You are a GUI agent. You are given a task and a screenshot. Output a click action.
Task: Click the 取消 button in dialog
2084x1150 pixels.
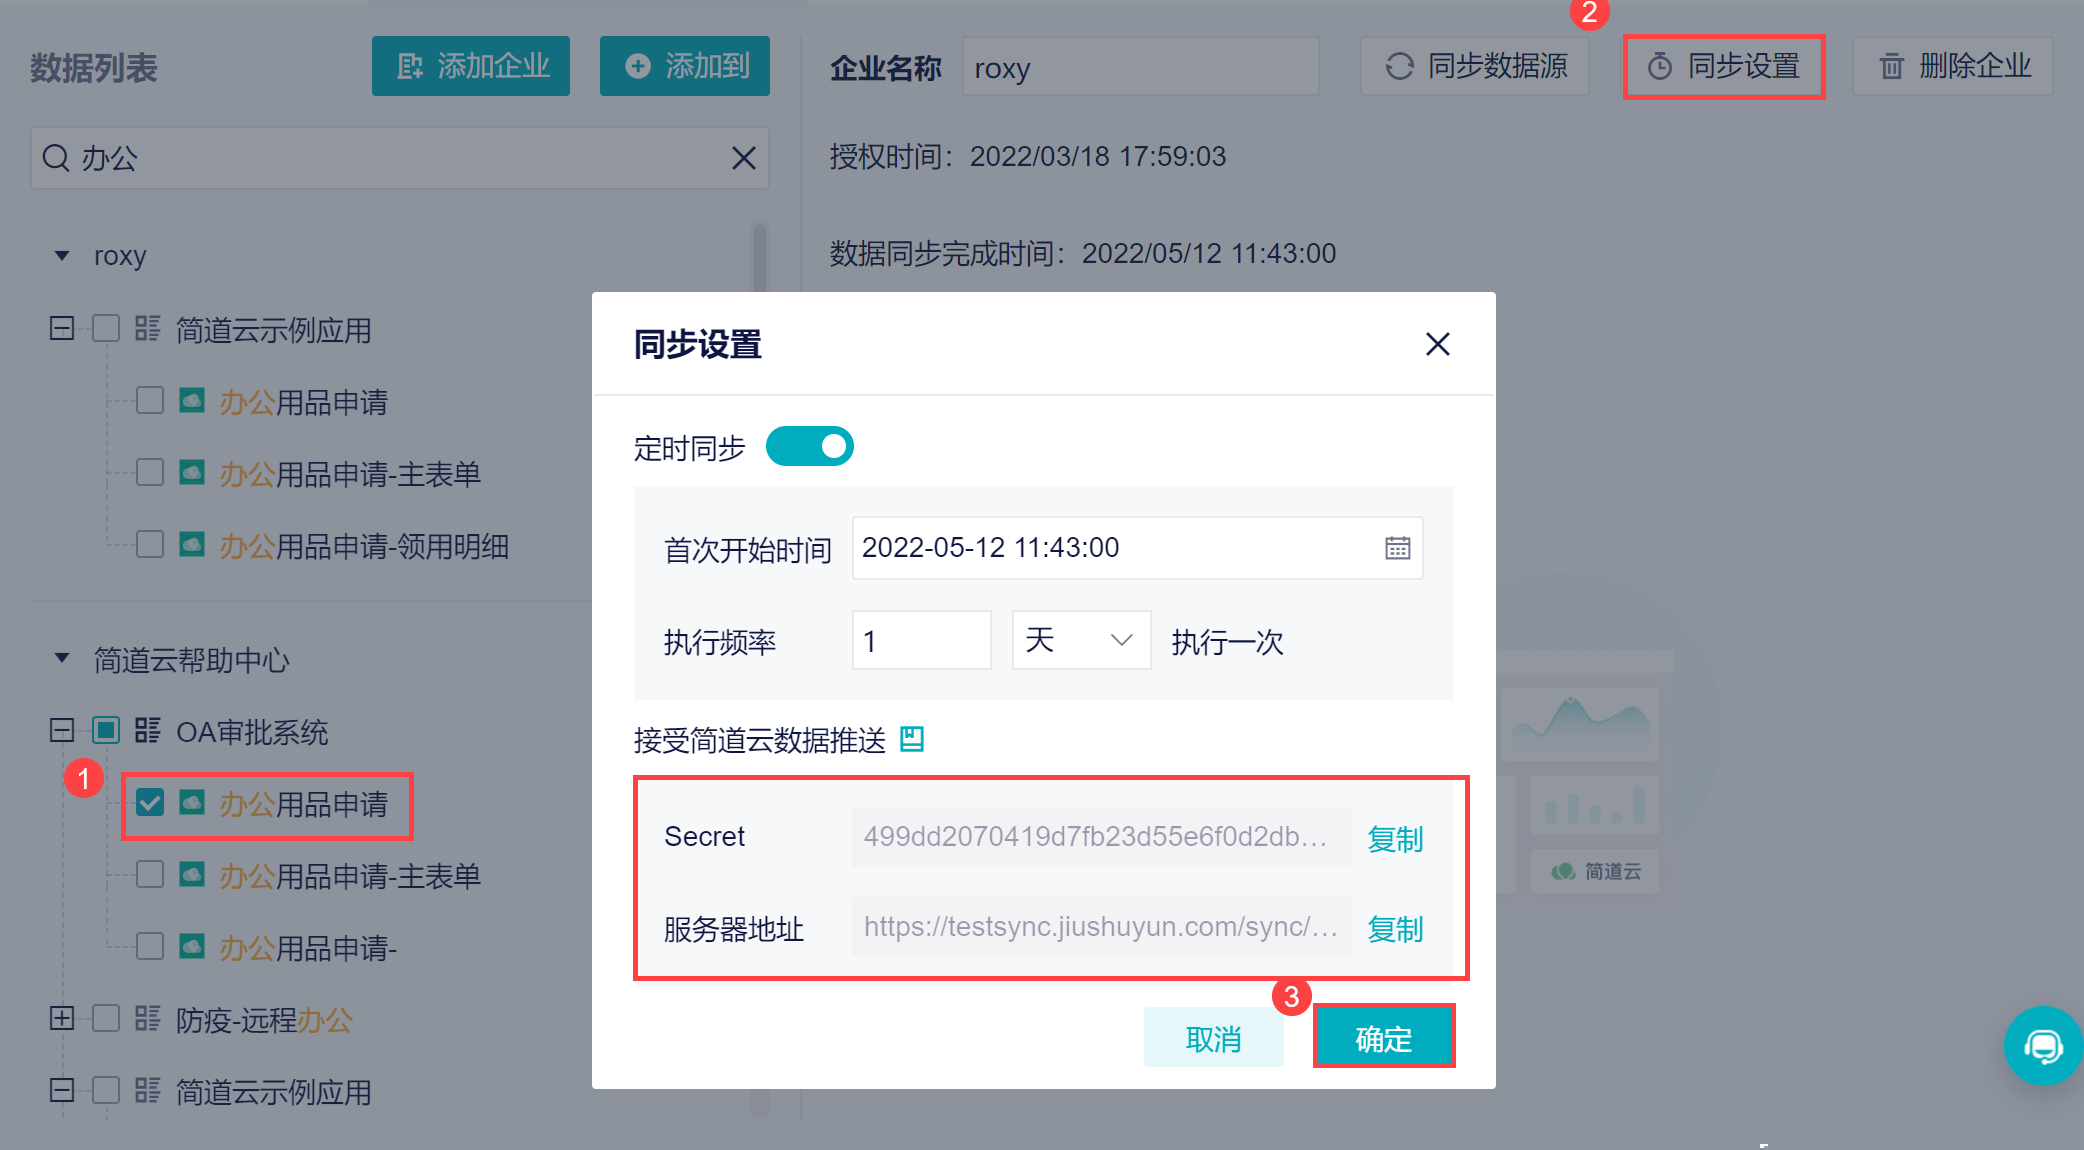pyautogui.click(x=1213, y=1038)
